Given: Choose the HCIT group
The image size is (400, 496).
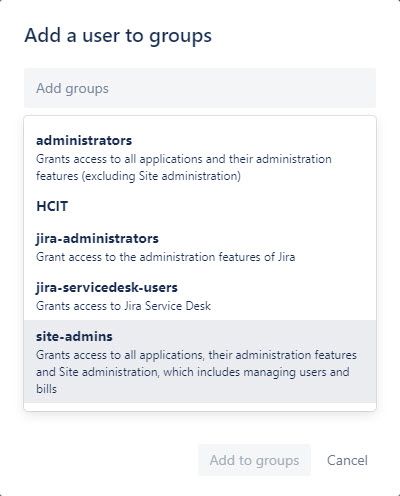Looking at the screenshot, I should coord(200,206).
